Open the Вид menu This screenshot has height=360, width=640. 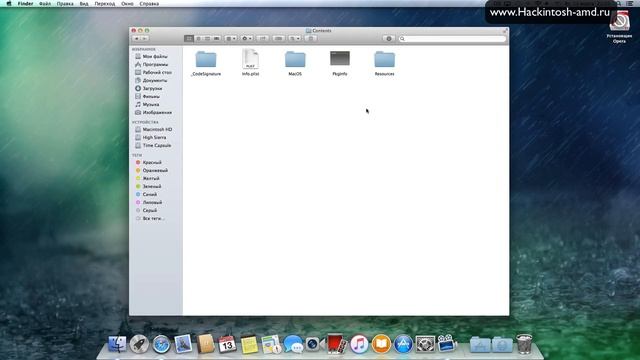coord(84,4)
